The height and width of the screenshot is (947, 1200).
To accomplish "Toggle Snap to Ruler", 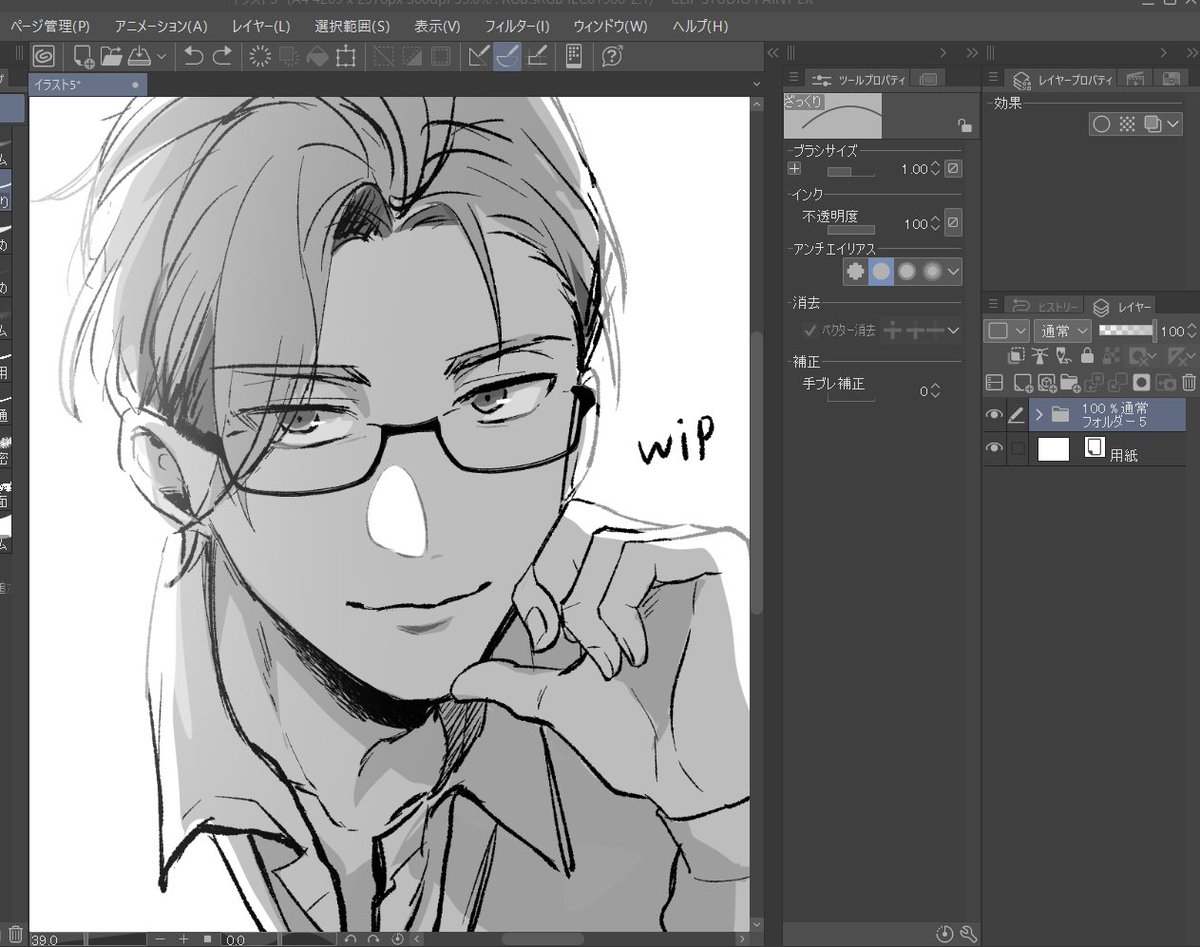I will (479, 56).
